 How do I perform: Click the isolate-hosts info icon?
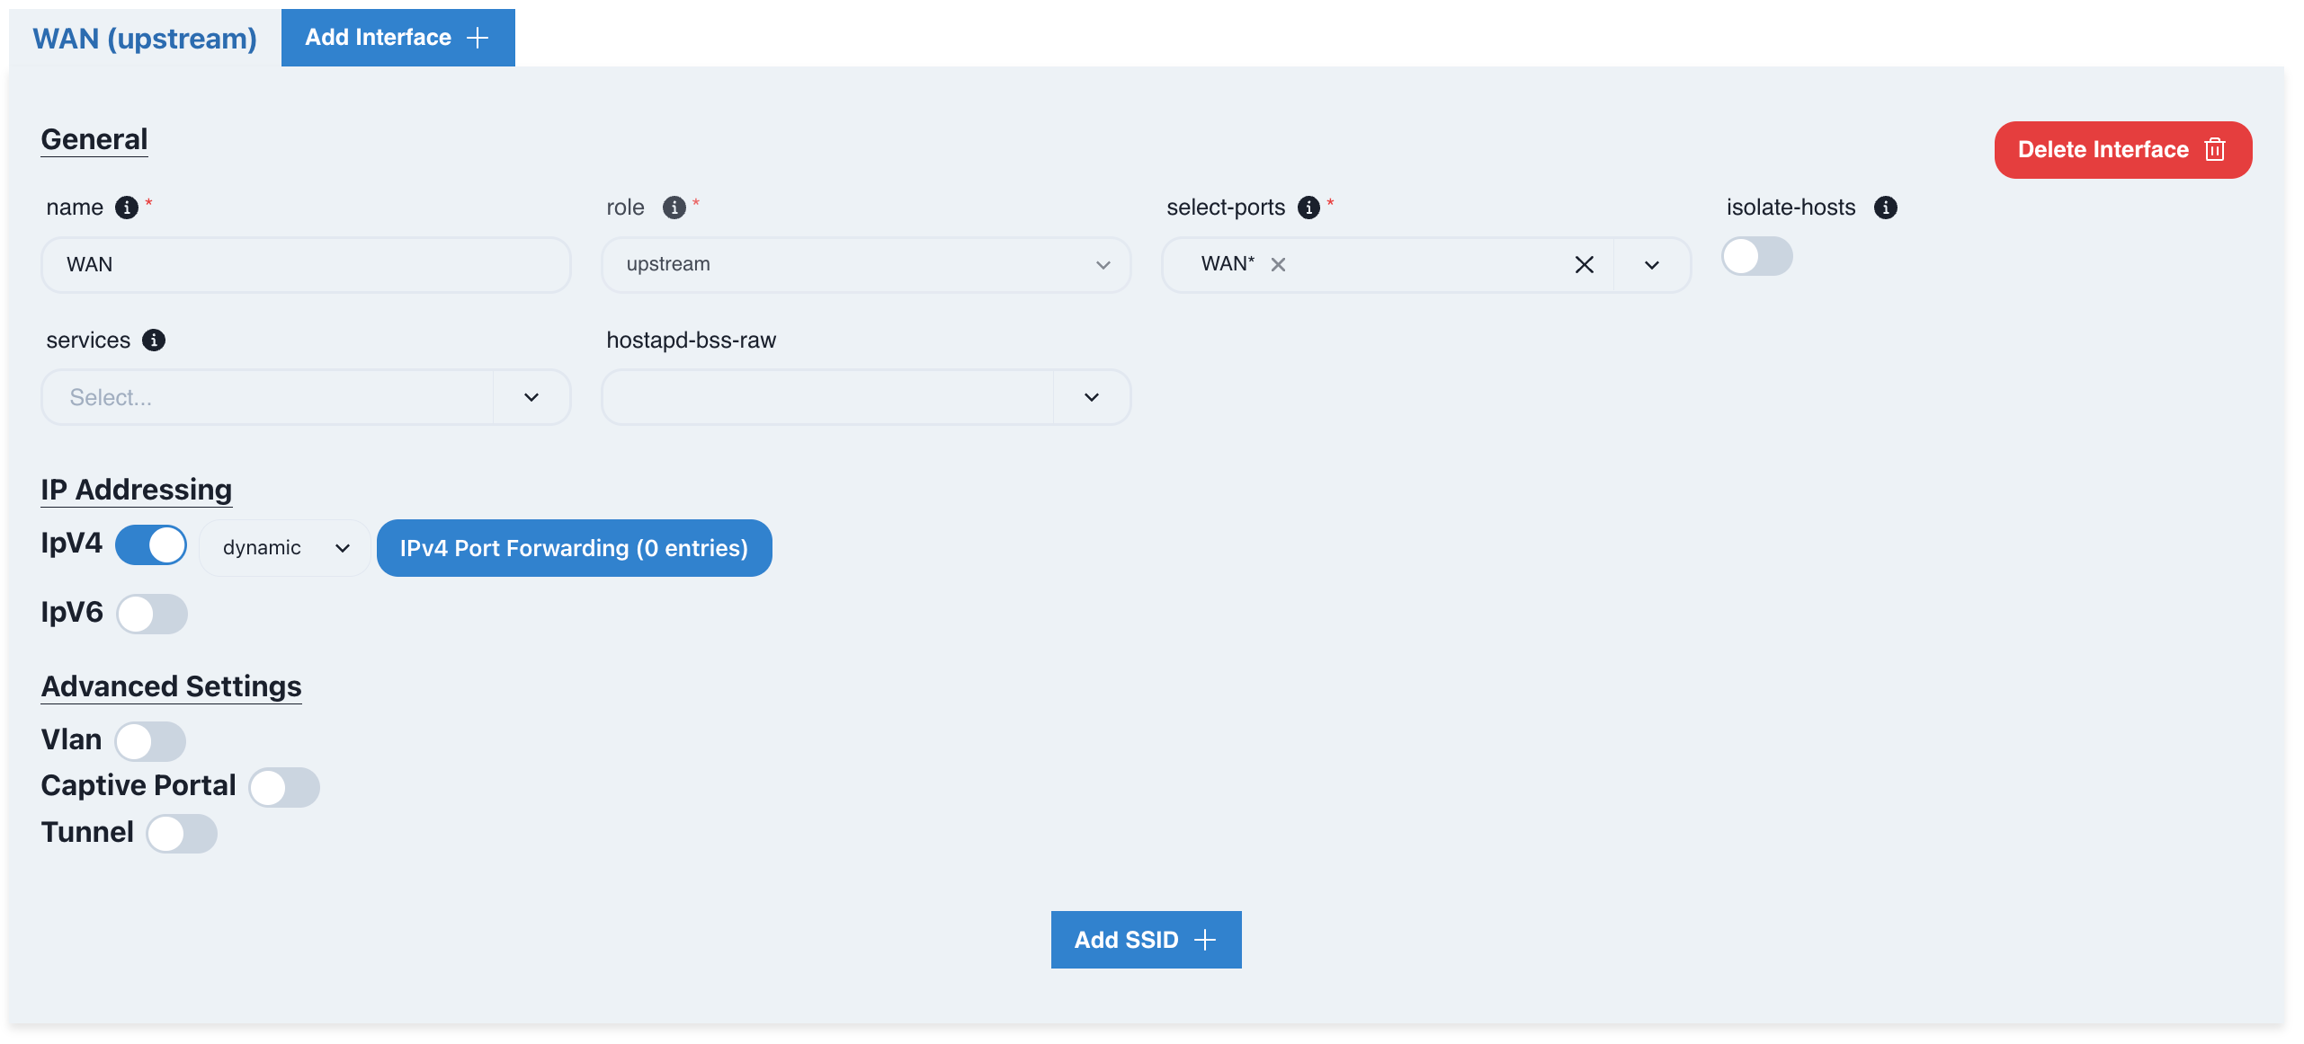tap(1885, 207)
